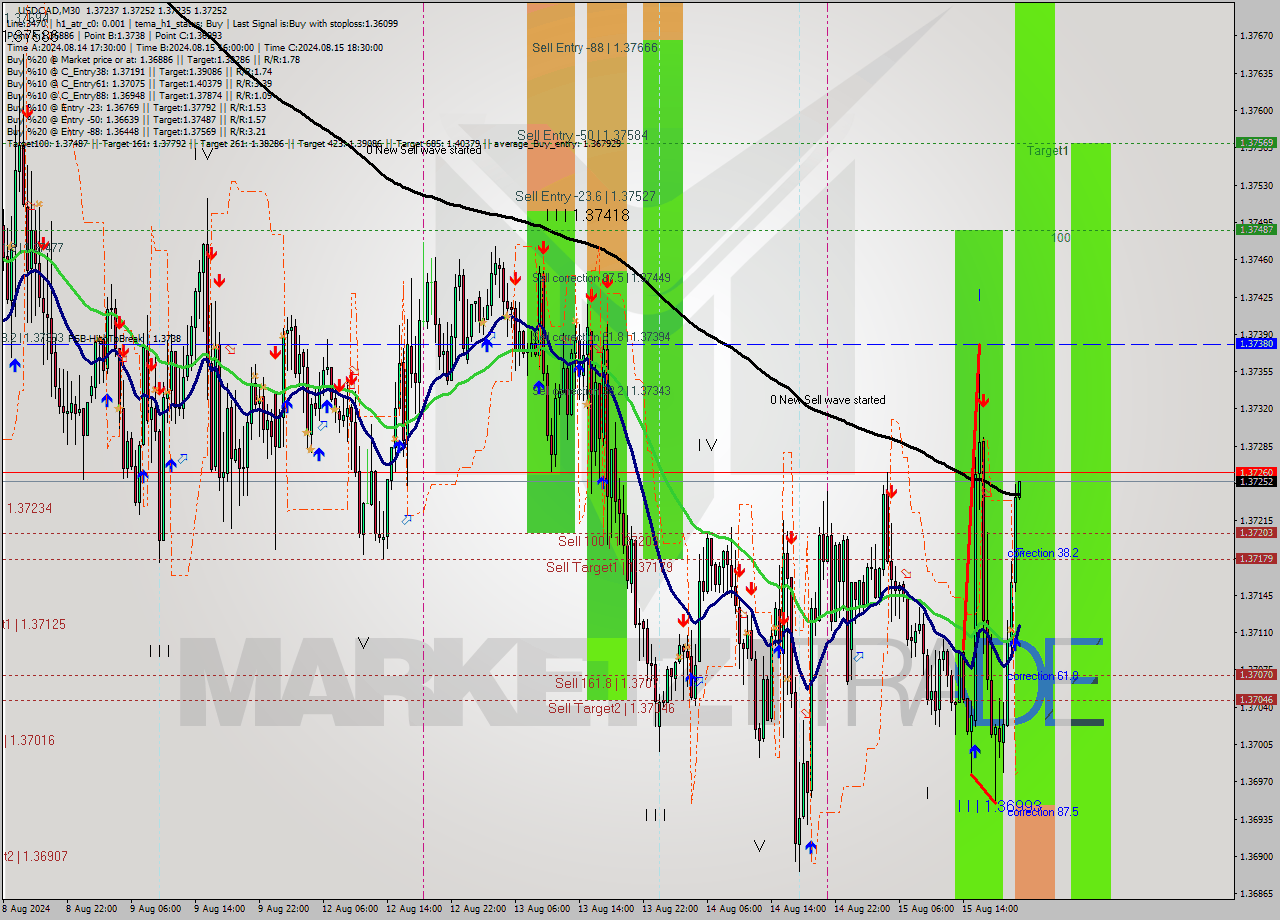This screenshot has height=920, width=1280.
Task: Select the '8 Aug 22:00' time label
Action: [x=92, y=909]
